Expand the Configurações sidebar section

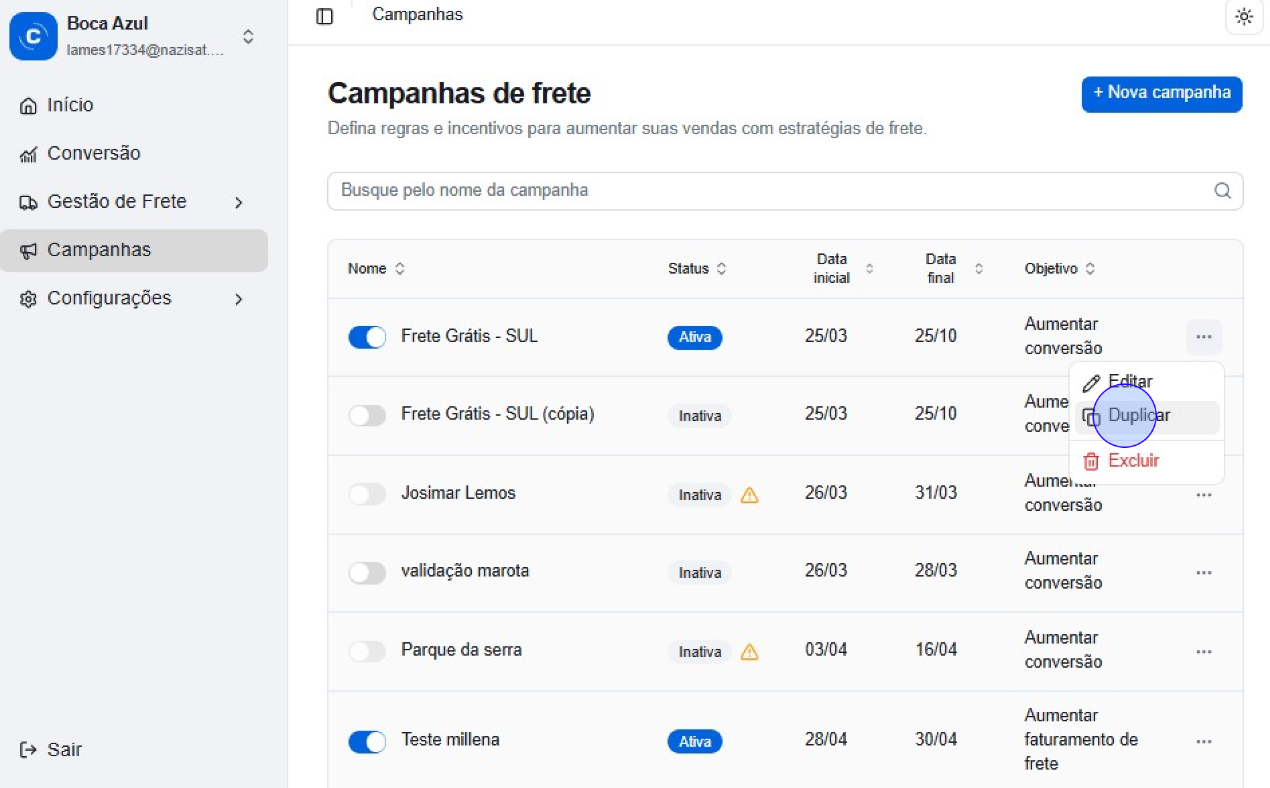(238, 299)
